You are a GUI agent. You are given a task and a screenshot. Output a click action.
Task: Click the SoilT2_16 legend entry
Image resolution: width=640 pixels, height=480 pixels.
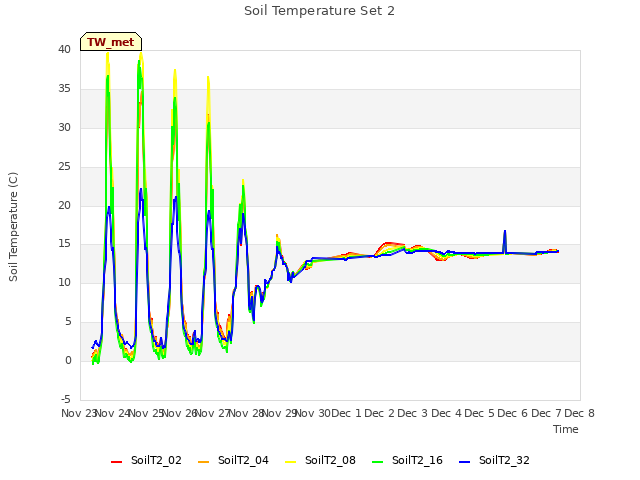point(407,460)
